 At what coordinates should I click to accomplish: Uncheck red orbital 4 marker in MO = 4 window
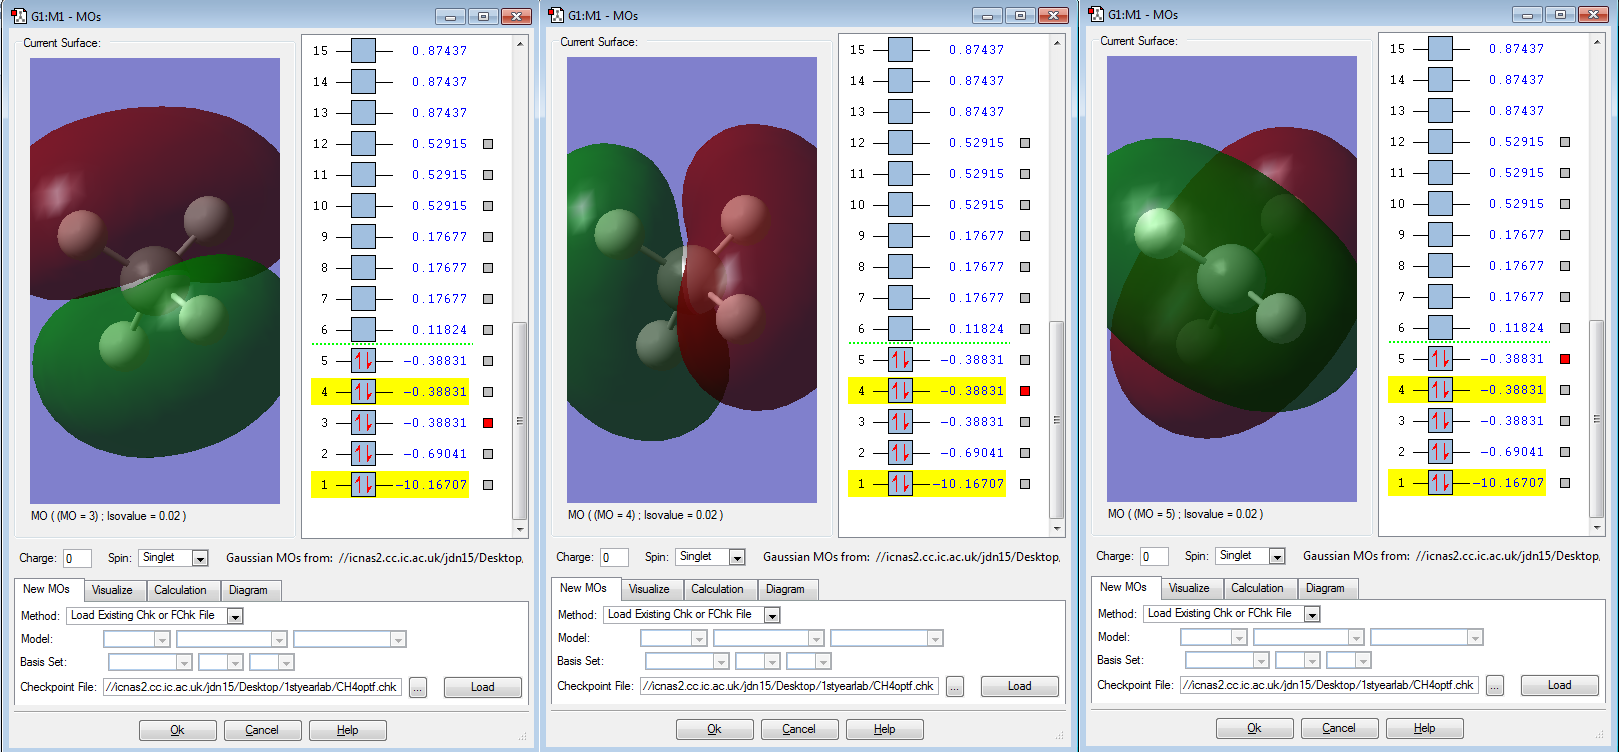click(x=1025, y=391)
